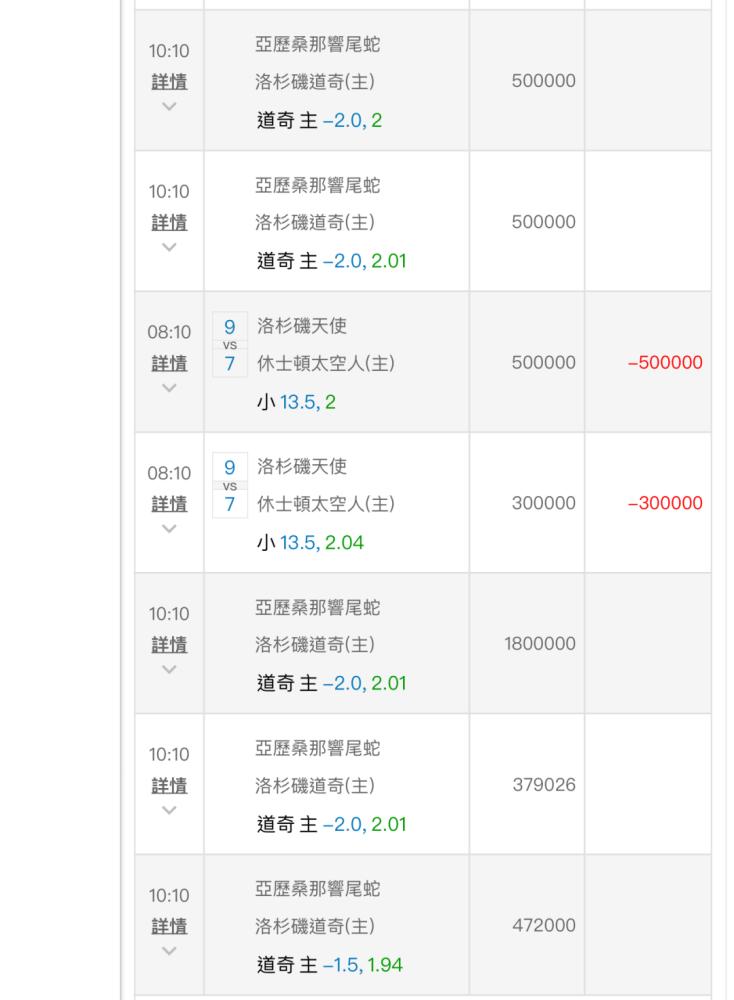Viewport: 734px width, 1000px height.
Task: Expand chevron for 道奇 主 -2.0, 2 row
Action: [169, 106]
